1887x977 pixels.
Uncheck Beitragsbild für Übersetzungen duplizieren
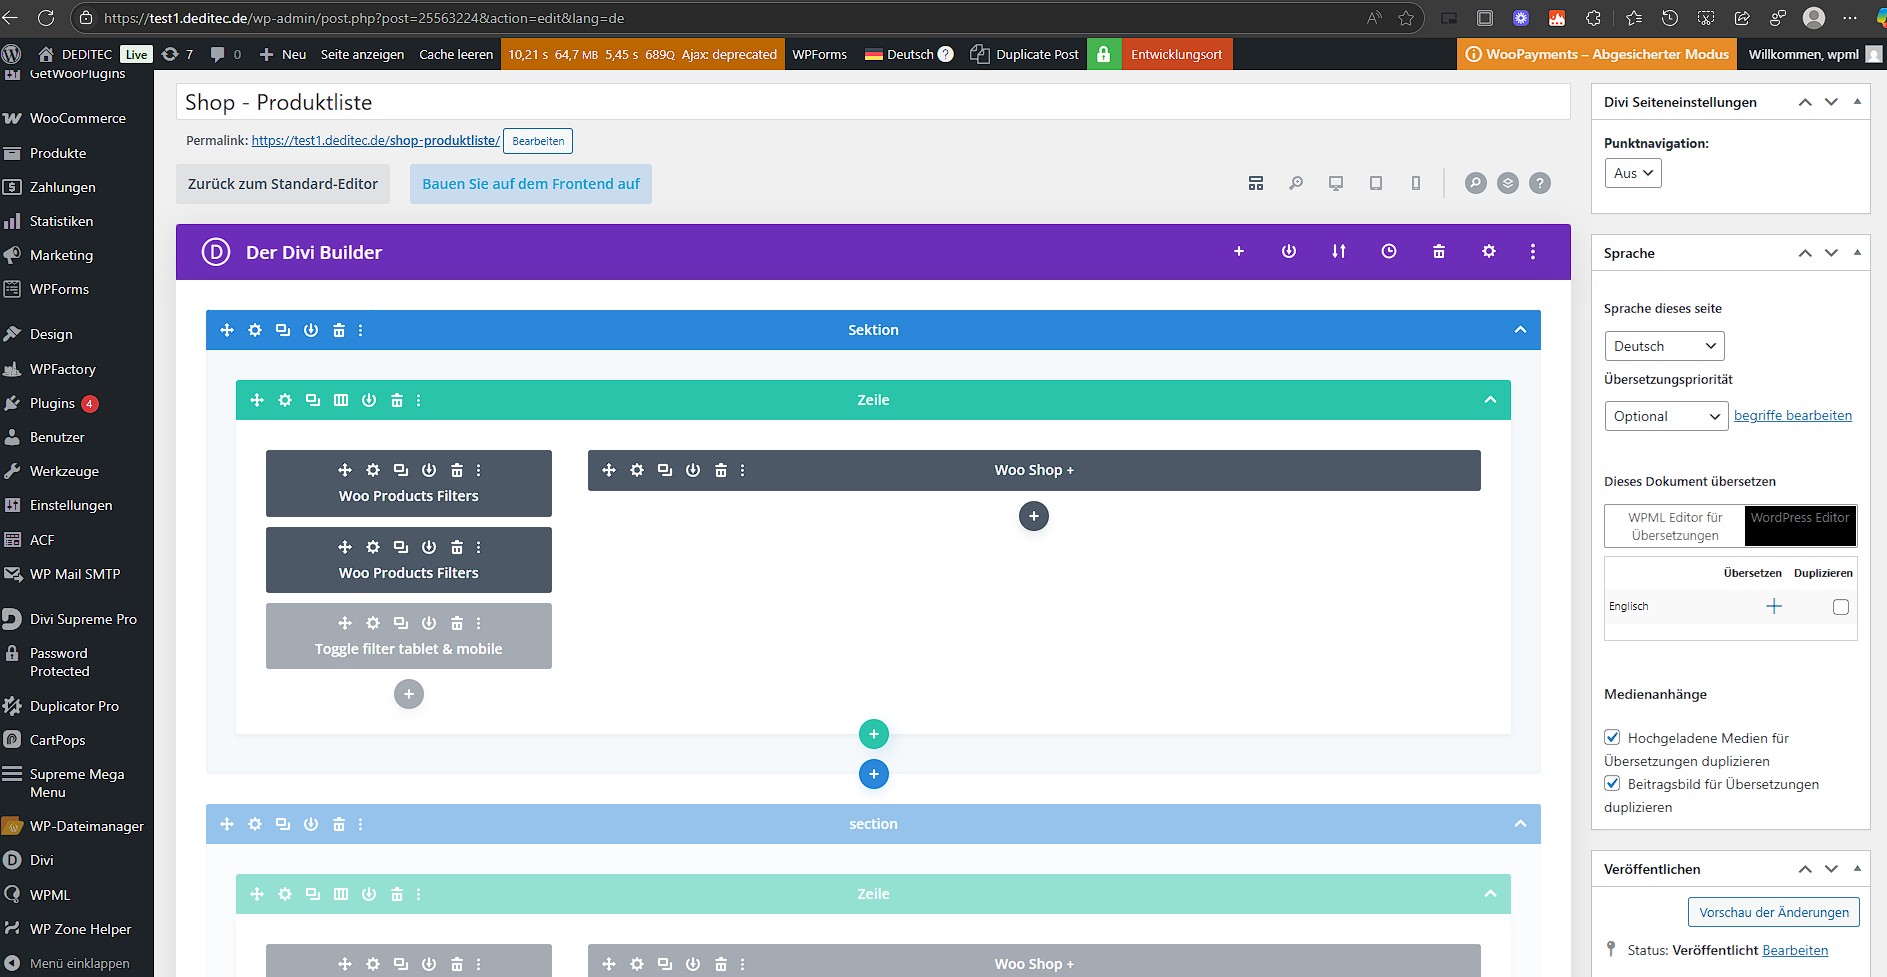pos(1612,783)
